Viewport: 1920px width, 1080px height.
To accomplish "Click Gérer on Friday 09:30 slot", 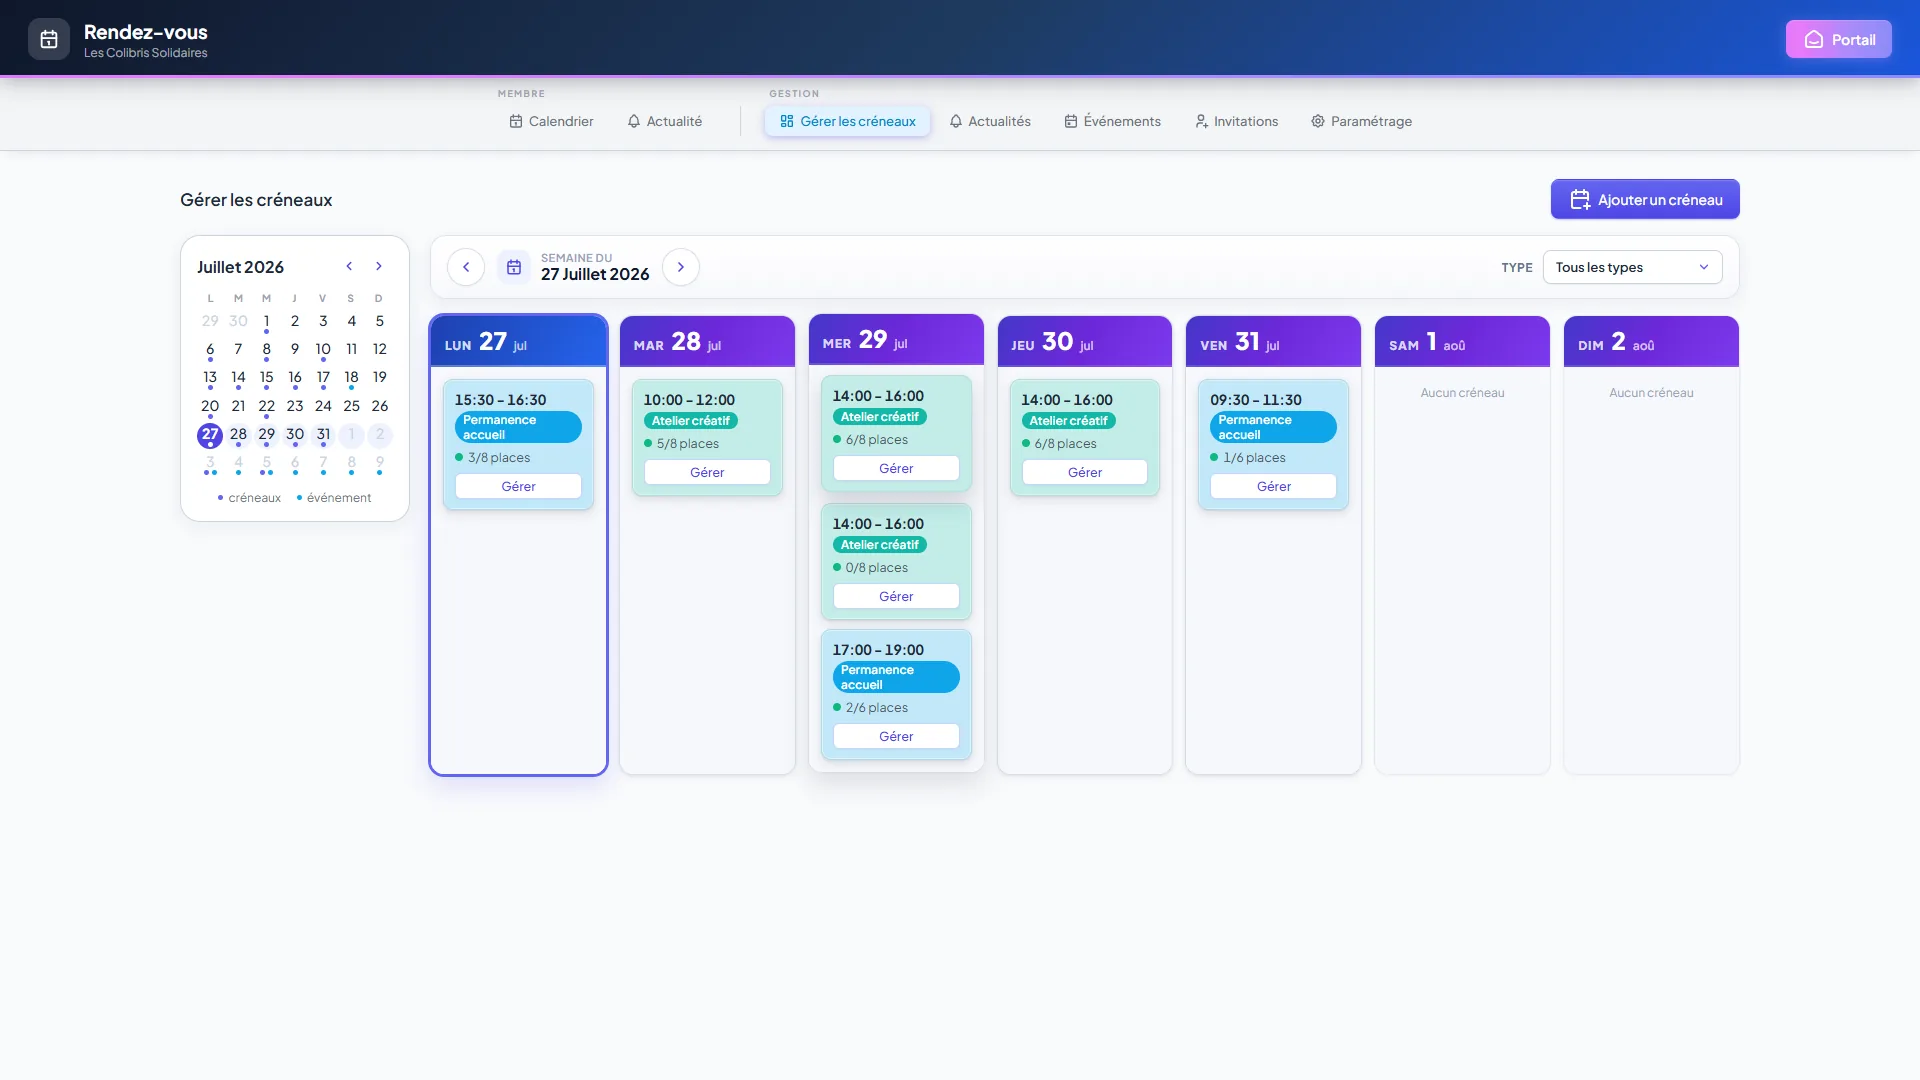I will click(x=1273, y=487).
